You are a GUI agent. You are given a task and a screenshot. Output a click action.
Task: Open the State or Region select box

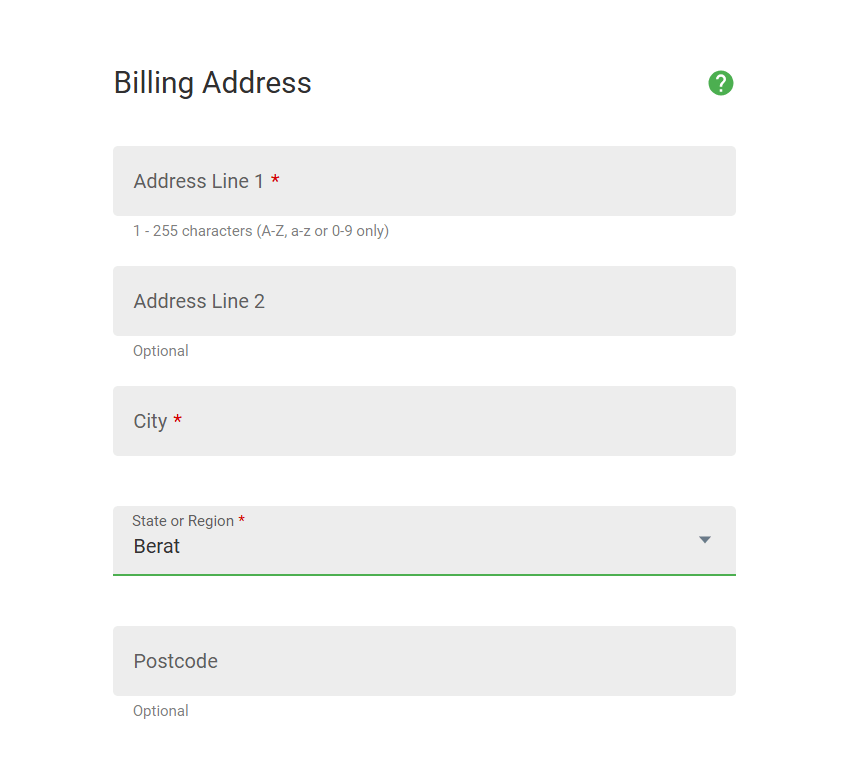coord(424,541)
